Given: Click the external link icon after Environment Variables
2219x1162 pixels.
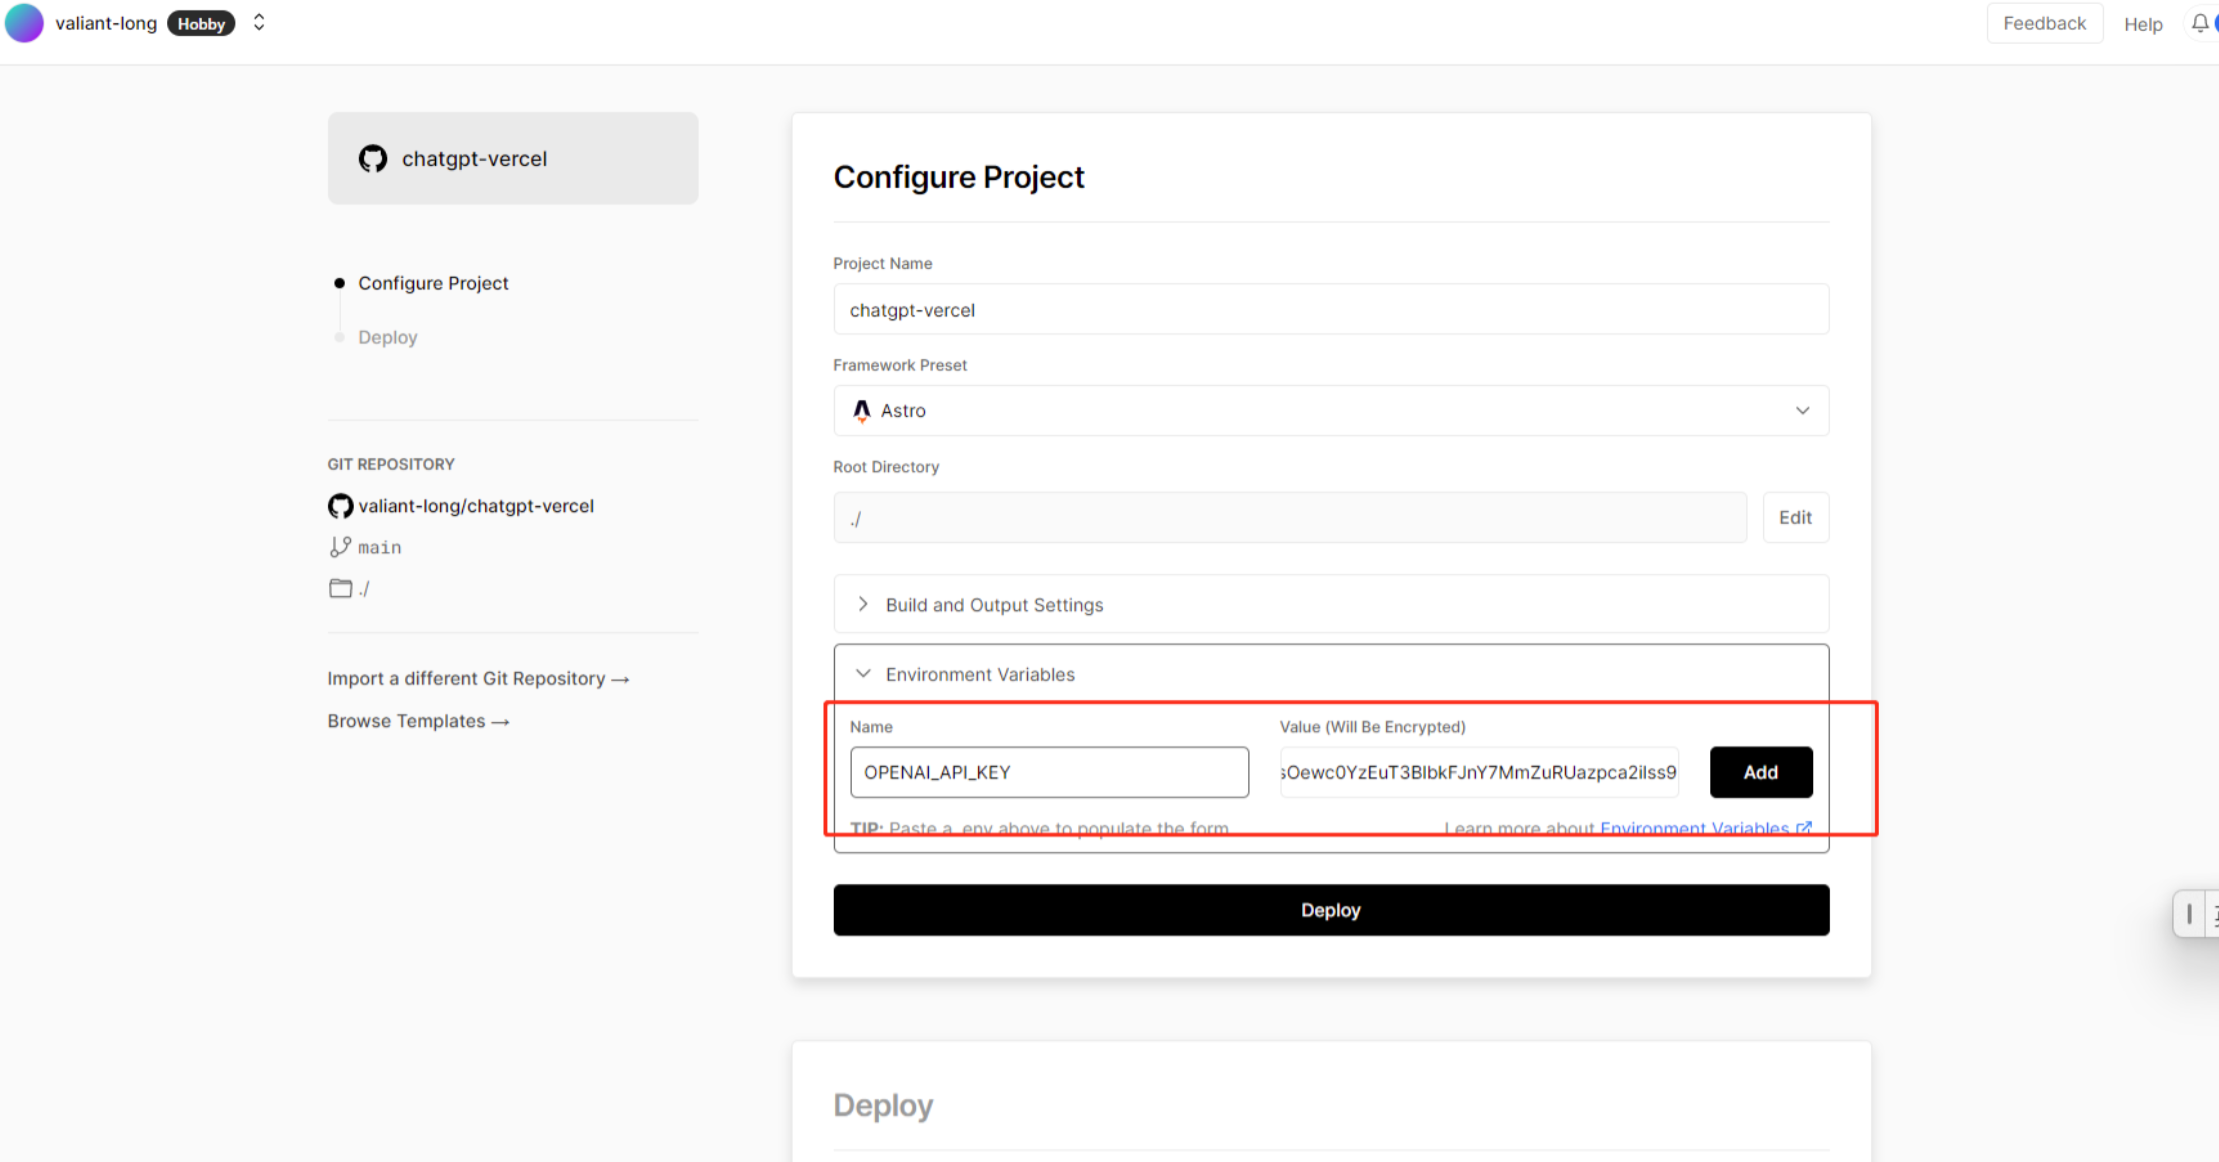Looking at the screenshot, I should point(1804,828).
